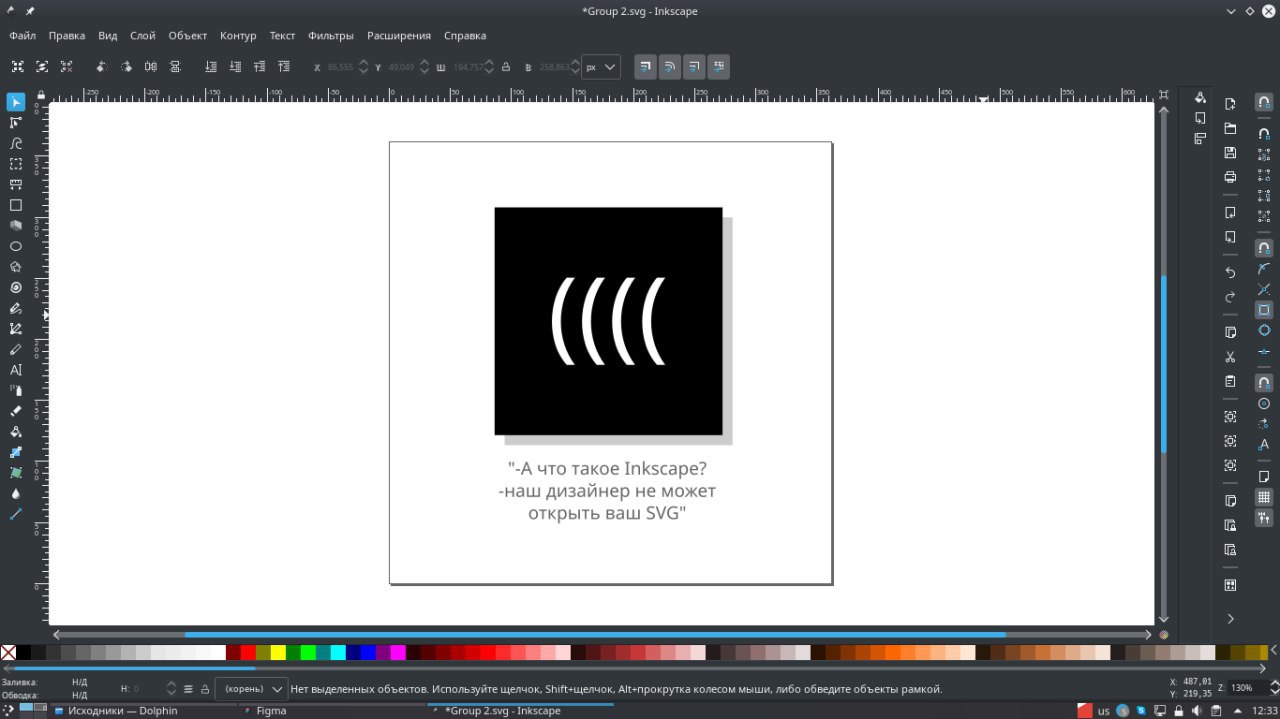This screenshot has width=1280, height=719.
Task: Open palette menu arrow at right
Action: (x=1274, y=651)
